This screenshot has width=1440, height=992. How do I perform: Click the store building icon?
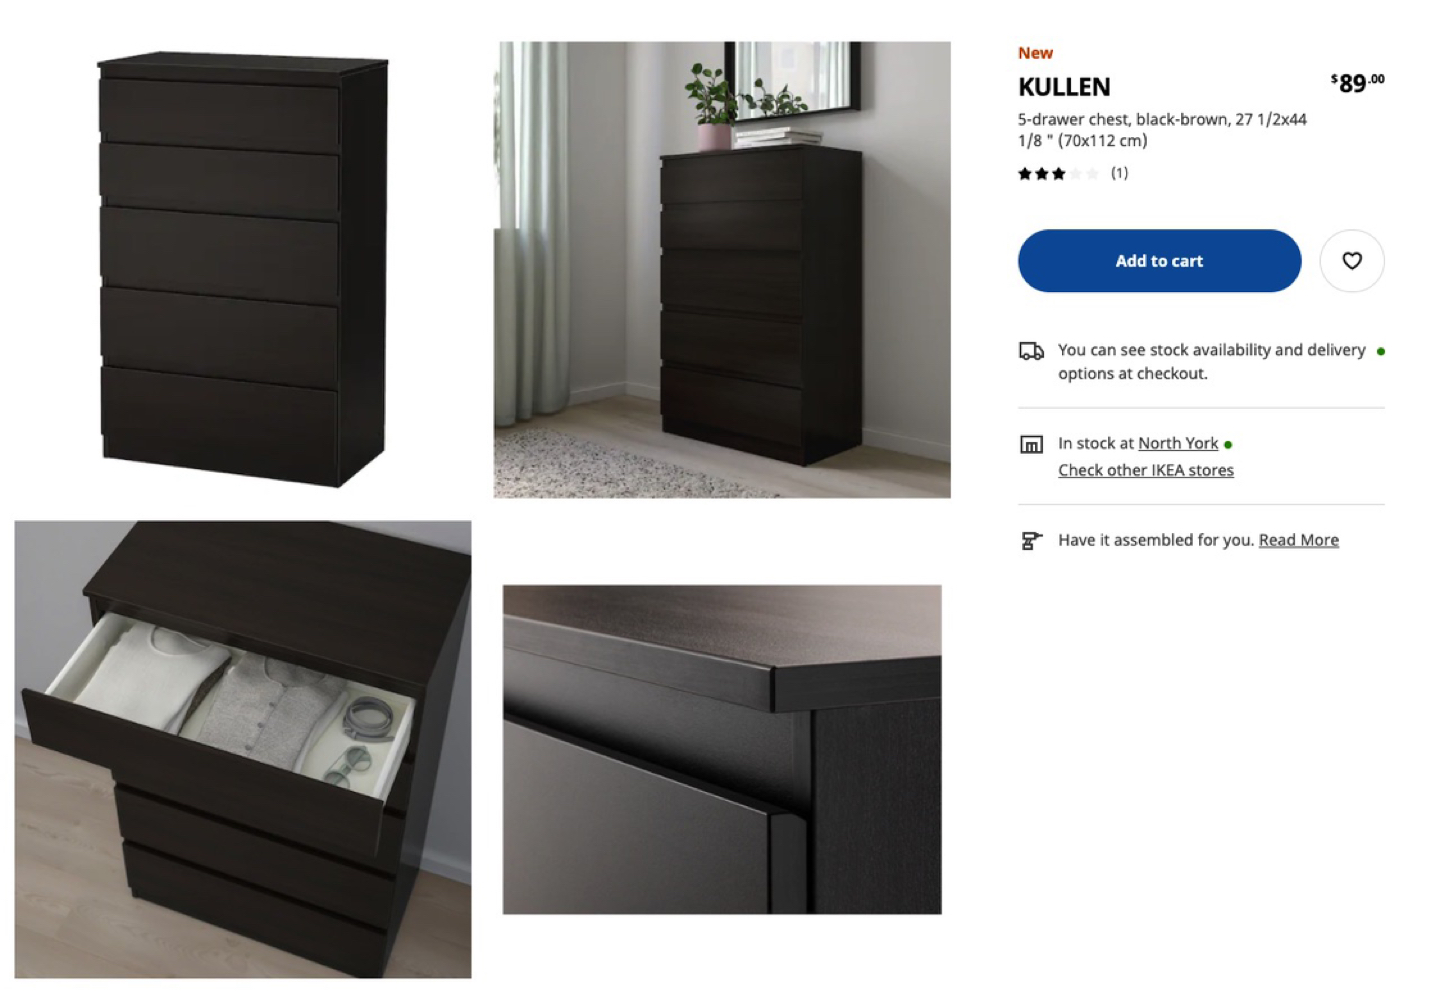point(1031,444)
